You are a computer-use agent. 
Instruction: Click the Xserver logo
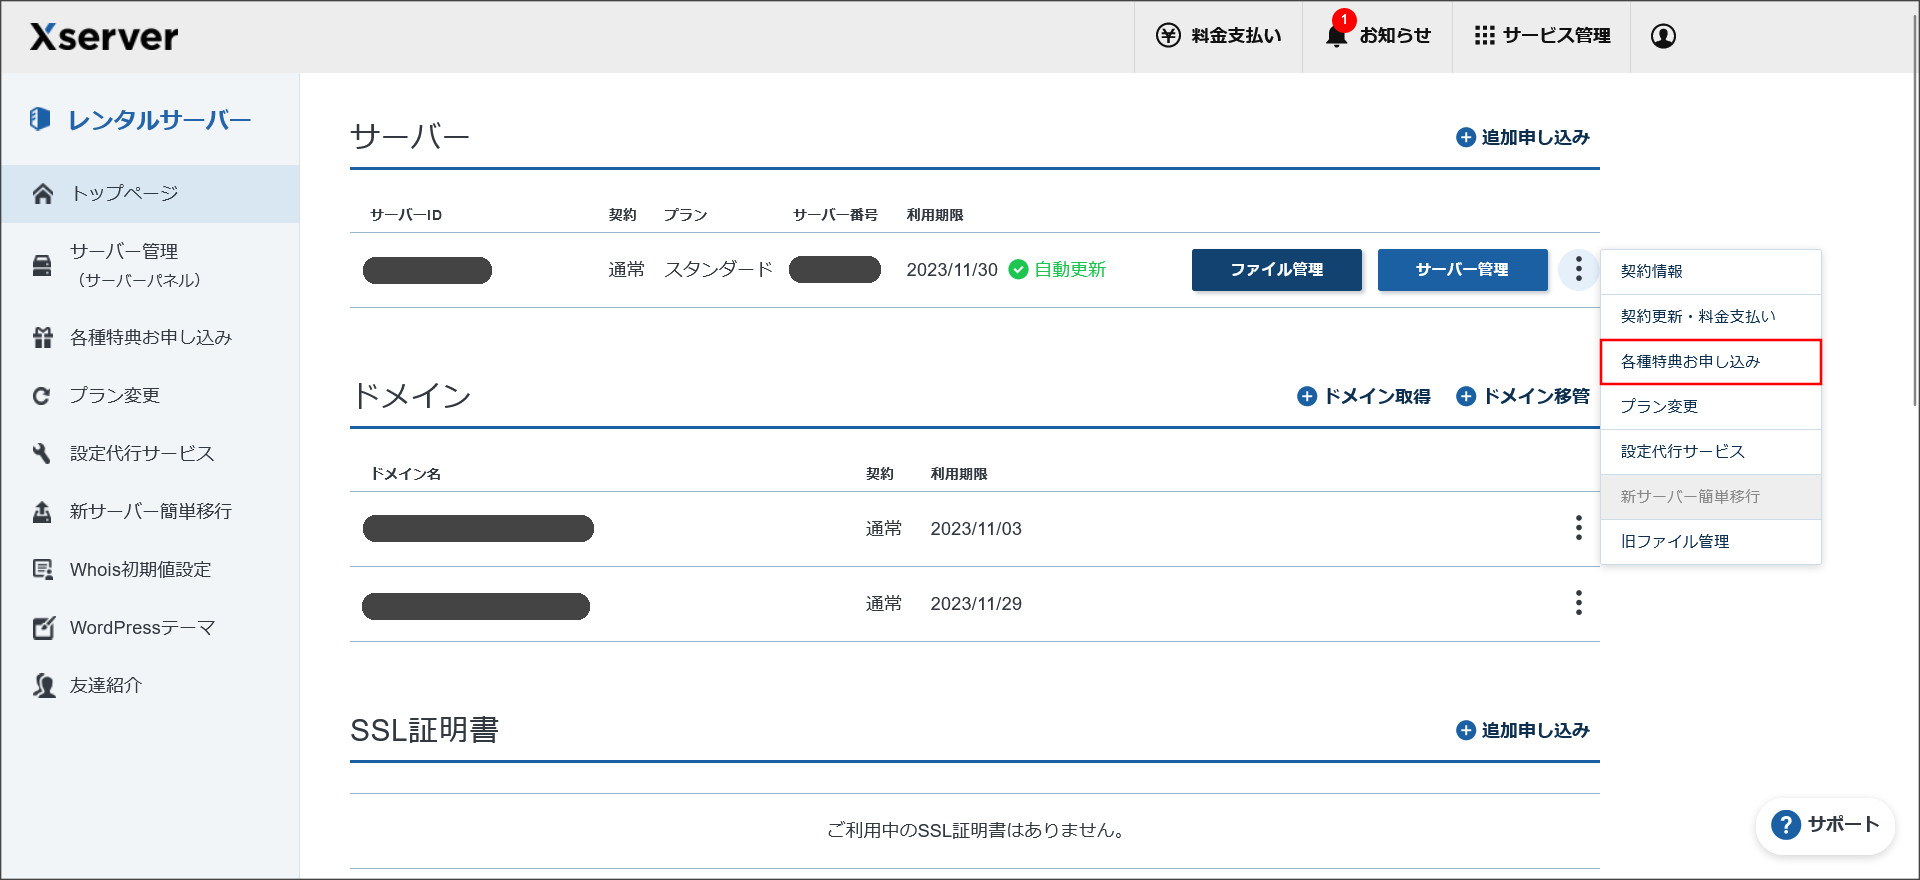pyautogui.click(x=104, y=37)
